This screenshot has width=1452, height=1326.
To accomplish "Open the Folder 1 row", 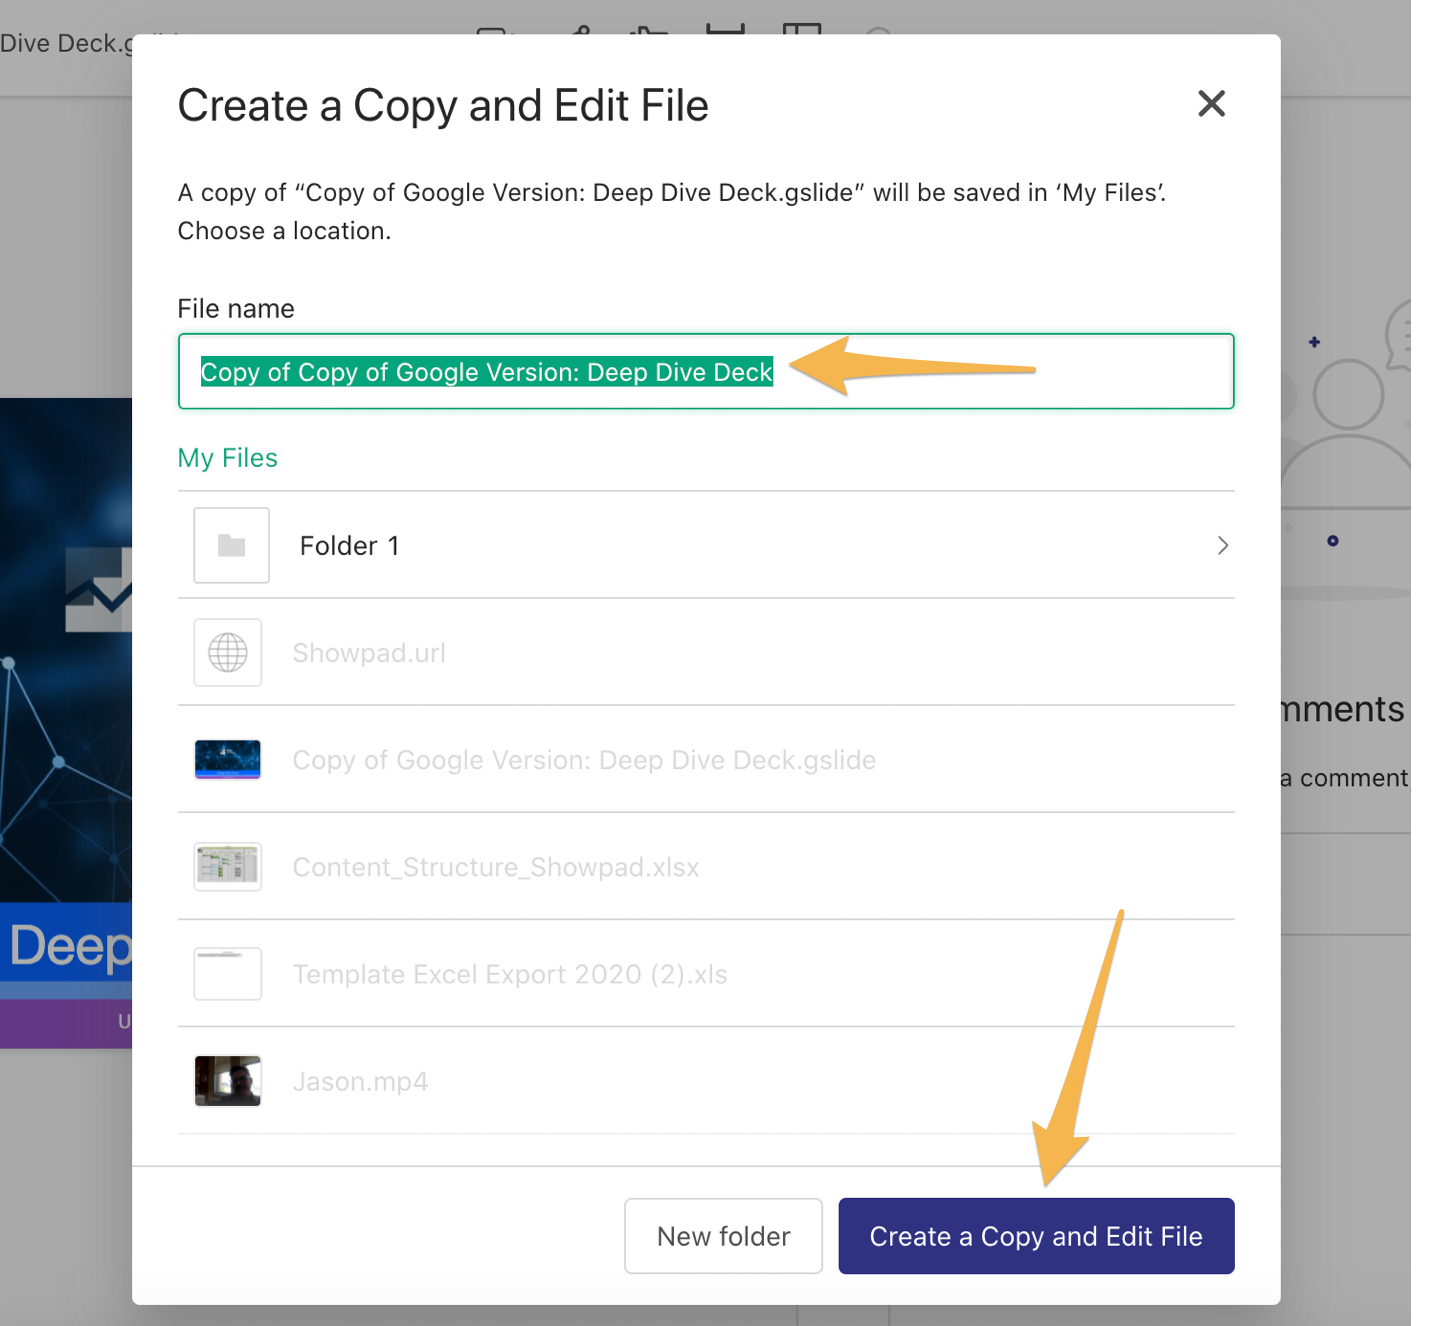I will 700,545.
